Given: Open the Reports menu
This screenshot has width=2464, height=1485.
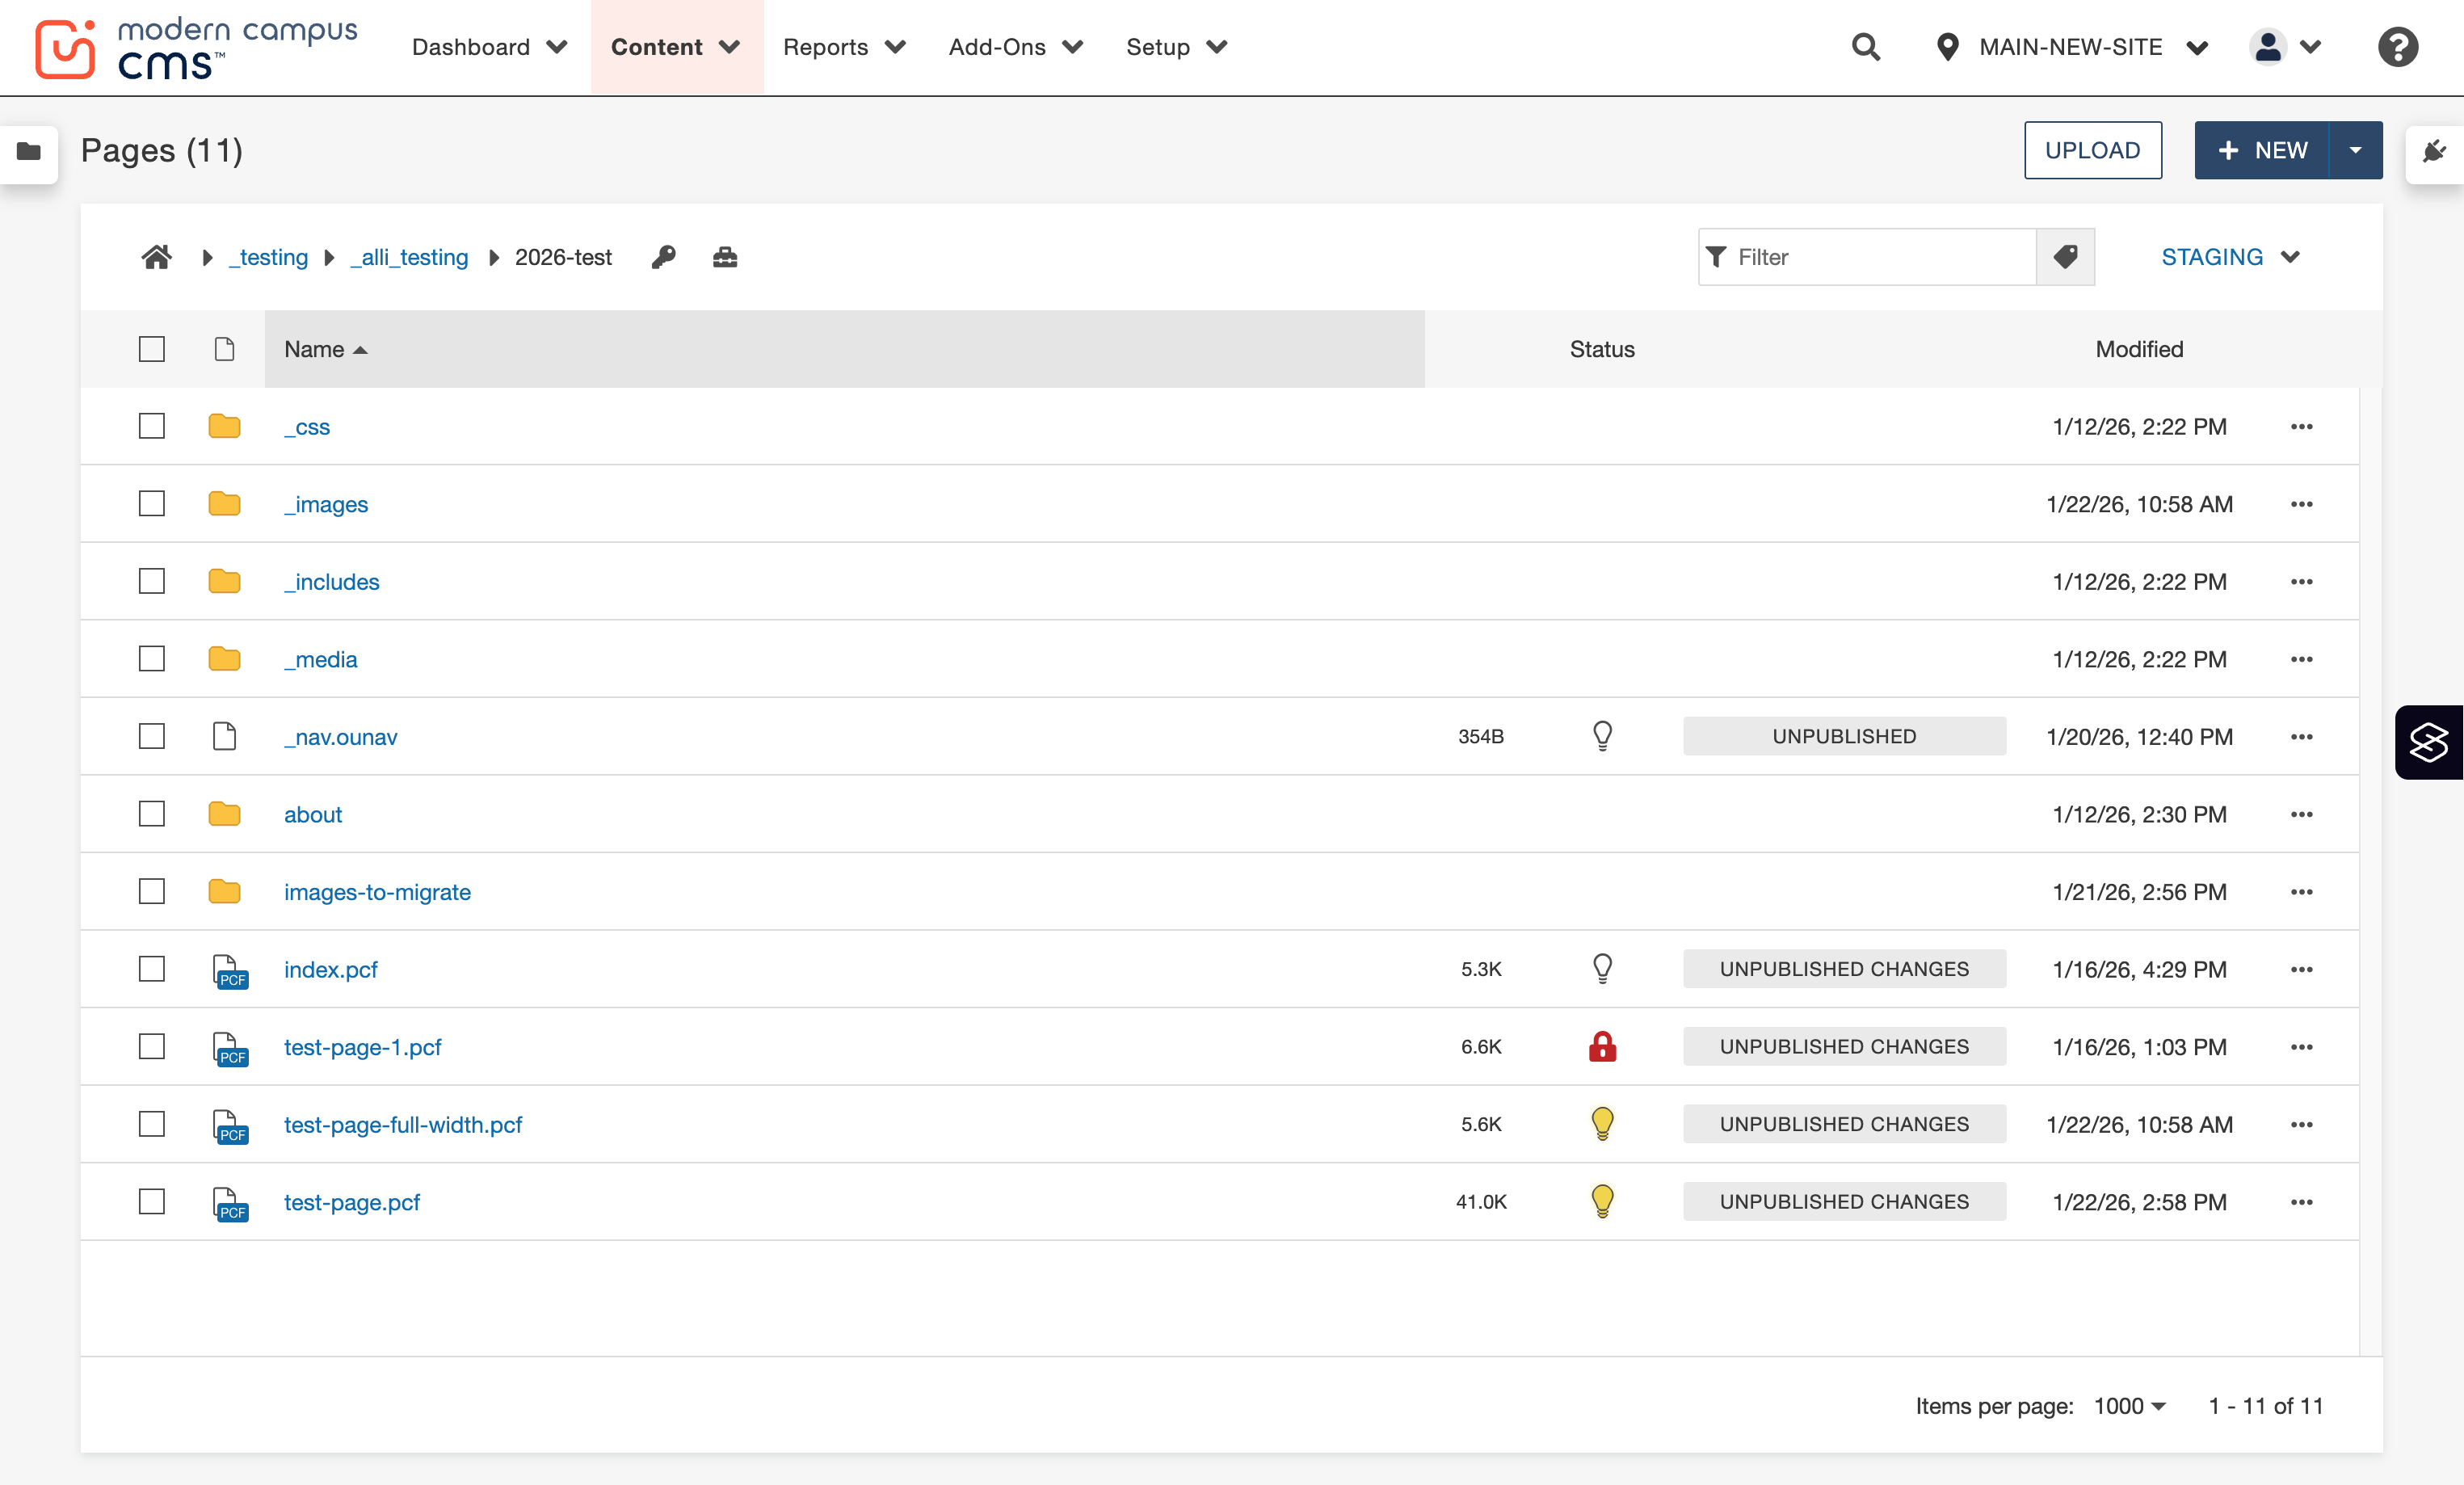Looking at the screenshot, I should coord(844,47).
